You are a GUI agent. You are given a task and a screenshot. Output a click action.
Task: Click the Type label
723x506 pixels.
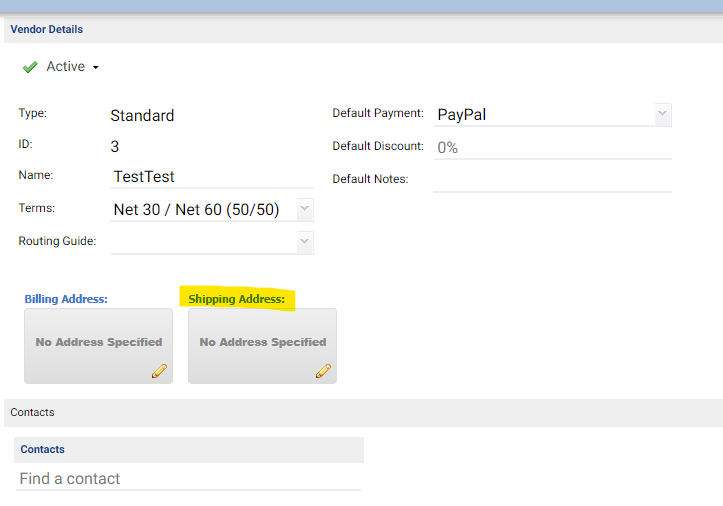point(32,113)
